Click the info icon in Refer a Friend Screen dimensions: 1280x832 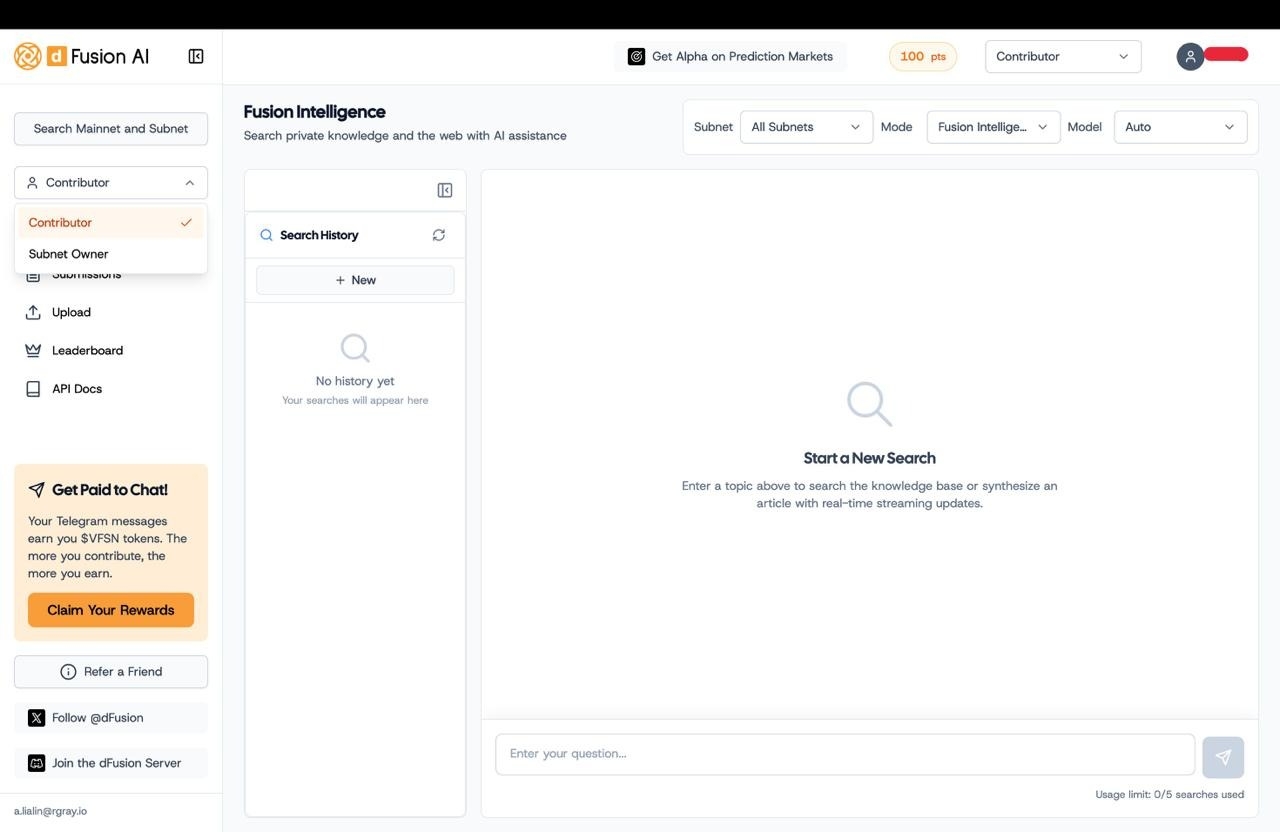click(x=68, y=671)
